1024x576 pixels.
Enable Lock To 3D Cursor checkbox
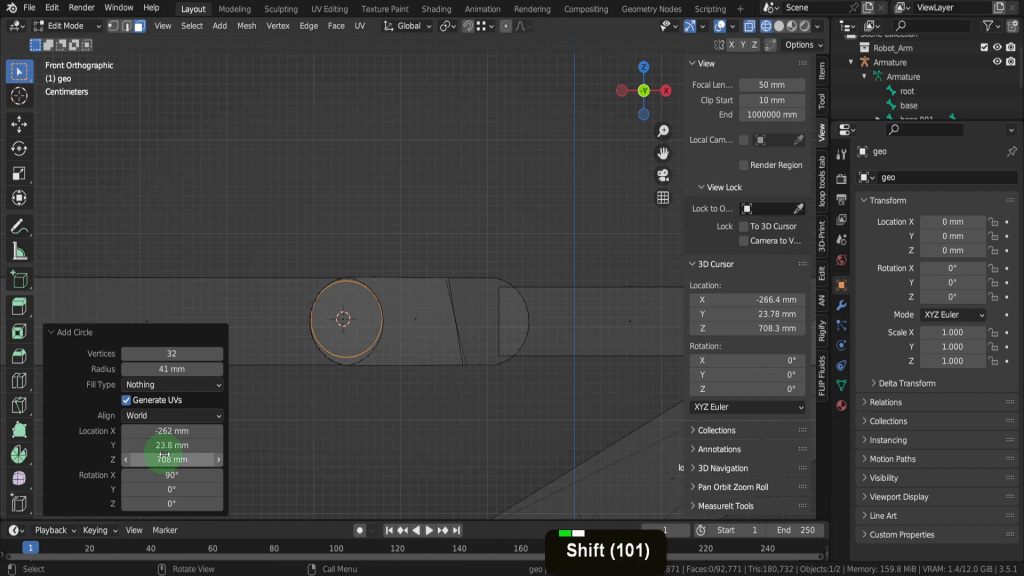pyautogui.click(x=743, y=226)
